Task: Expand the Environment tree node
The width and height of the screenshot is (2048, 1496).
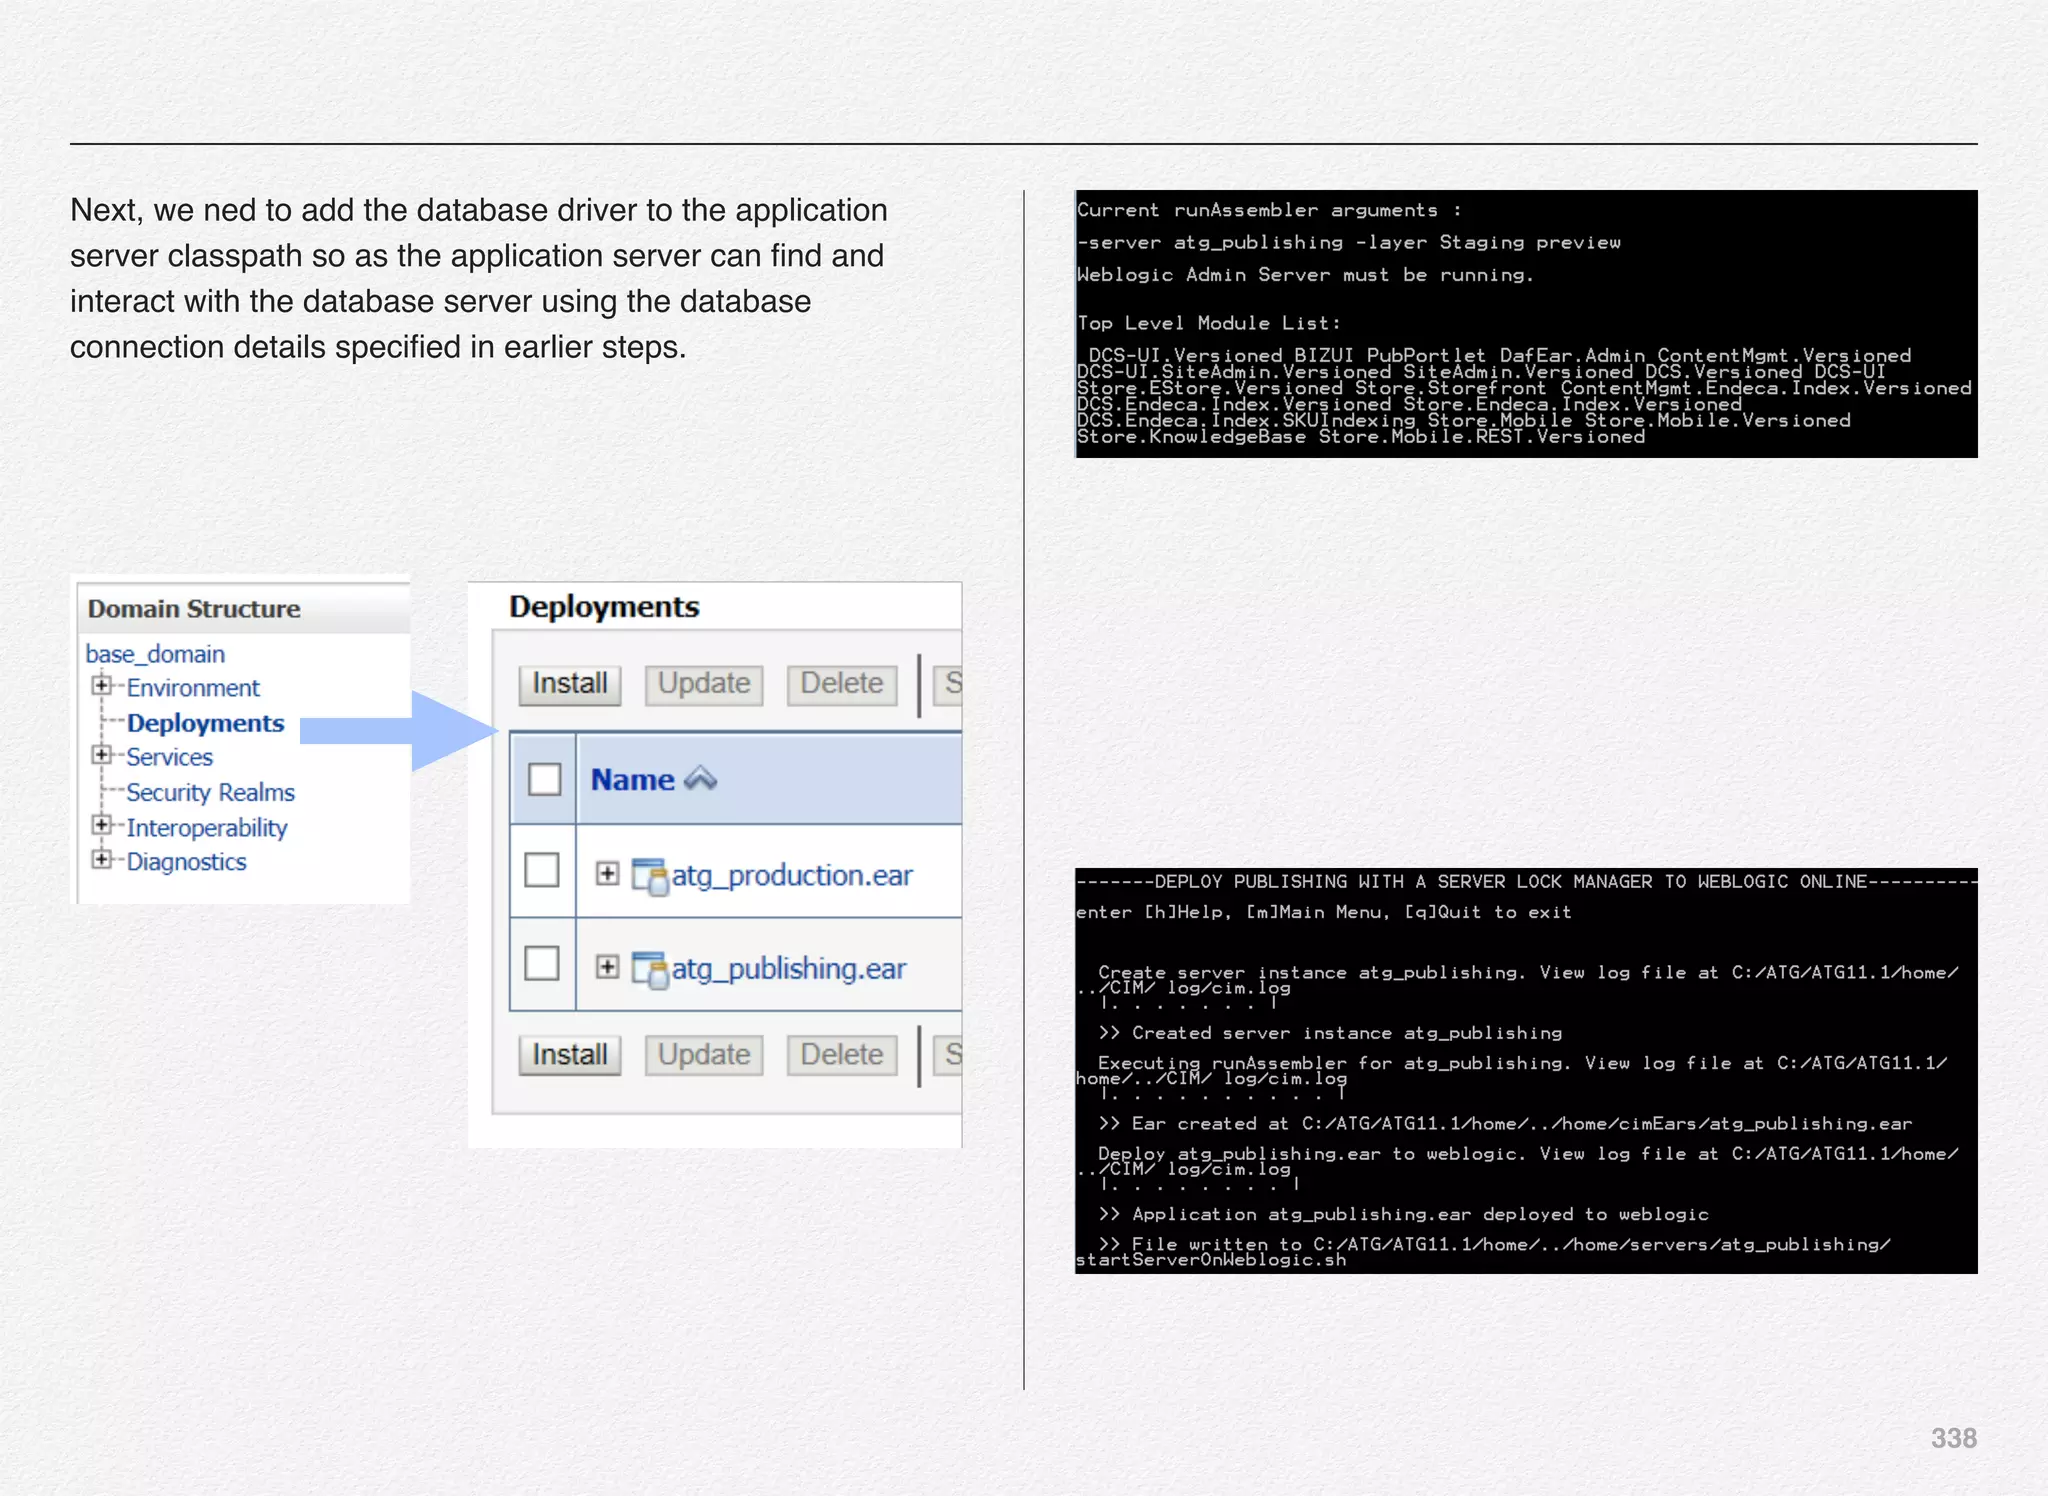Action: point(101,686)
